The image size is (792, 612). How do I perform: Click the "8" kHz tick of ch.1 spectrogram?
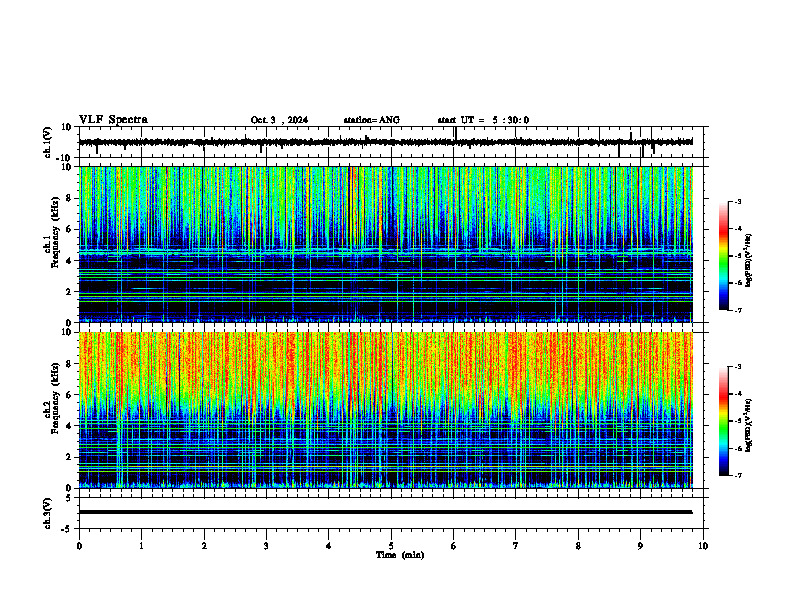69,198
